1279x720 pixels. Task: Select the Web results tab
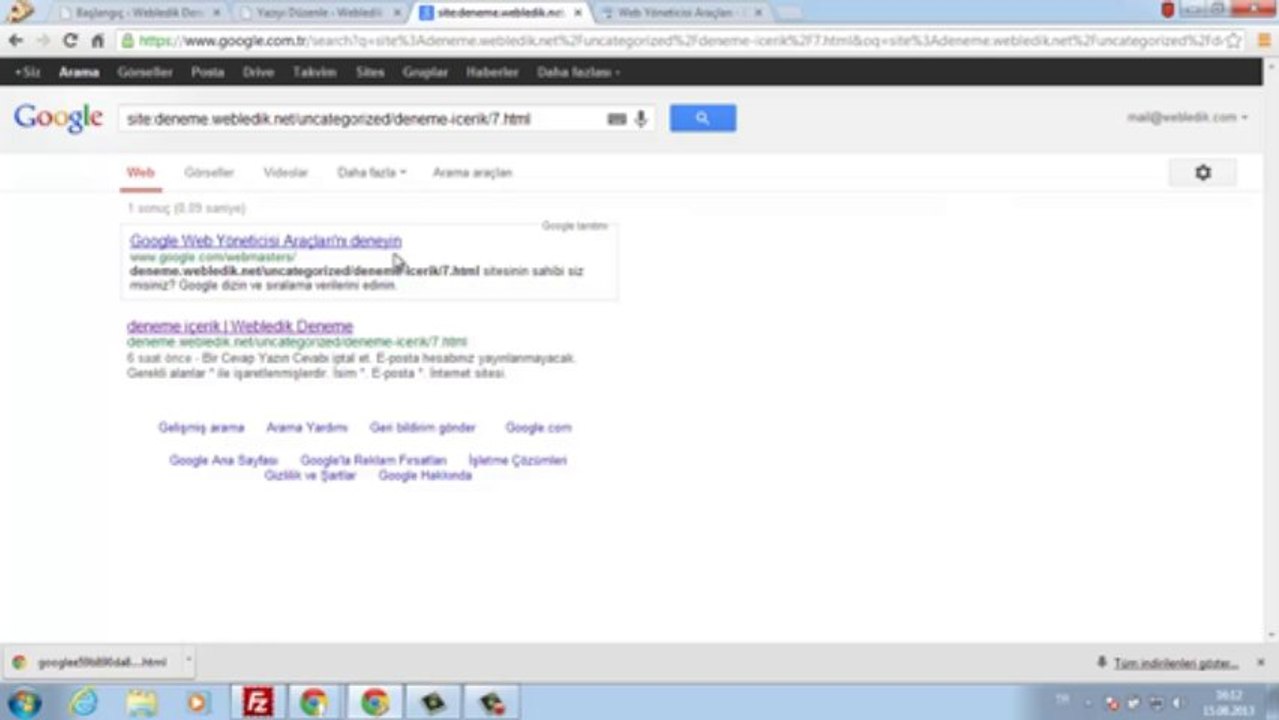(x=140, y=173)
